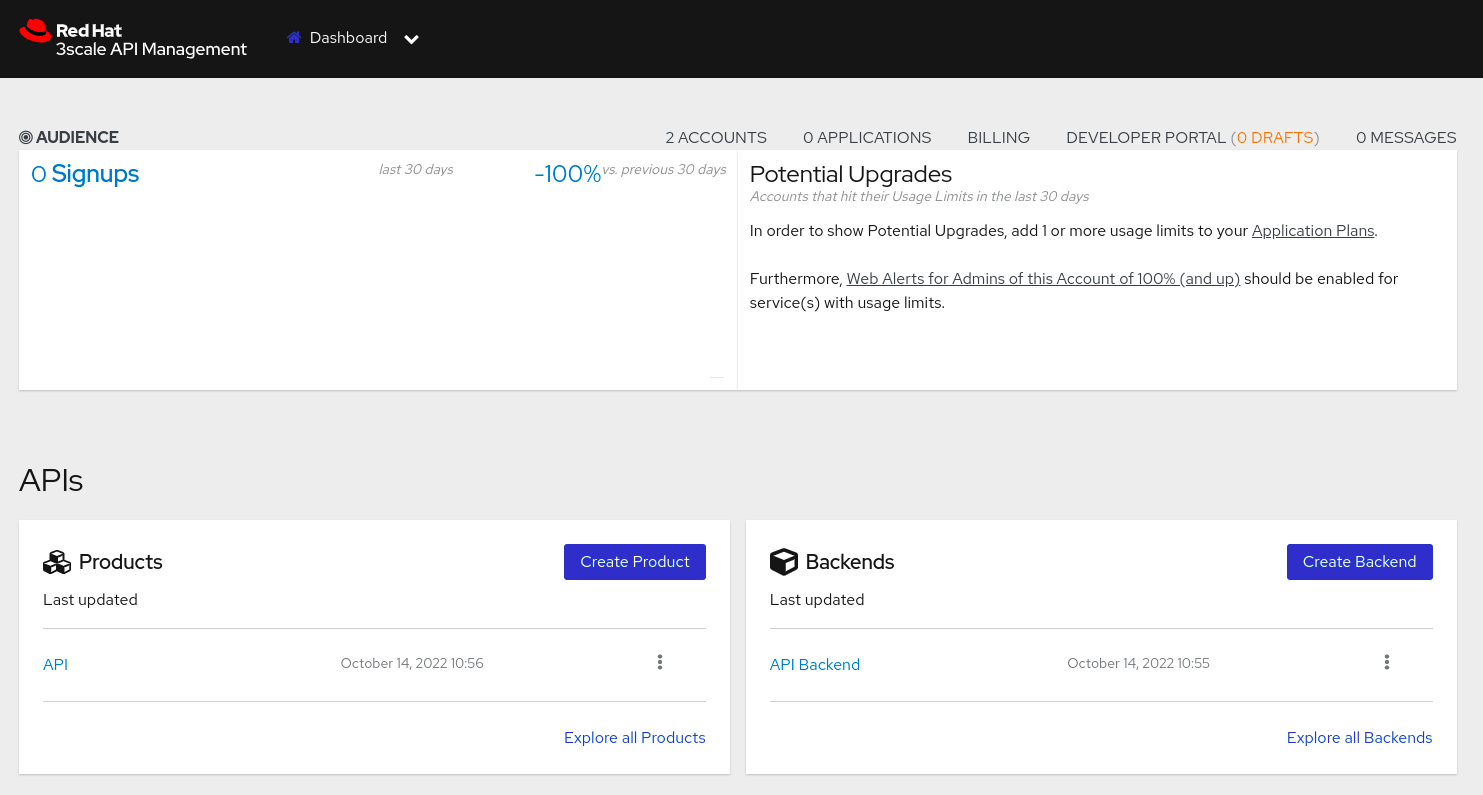This screenshot has height=795, width=1483.
Task: Click the Create Product button
Action: [x=635, y=562]
